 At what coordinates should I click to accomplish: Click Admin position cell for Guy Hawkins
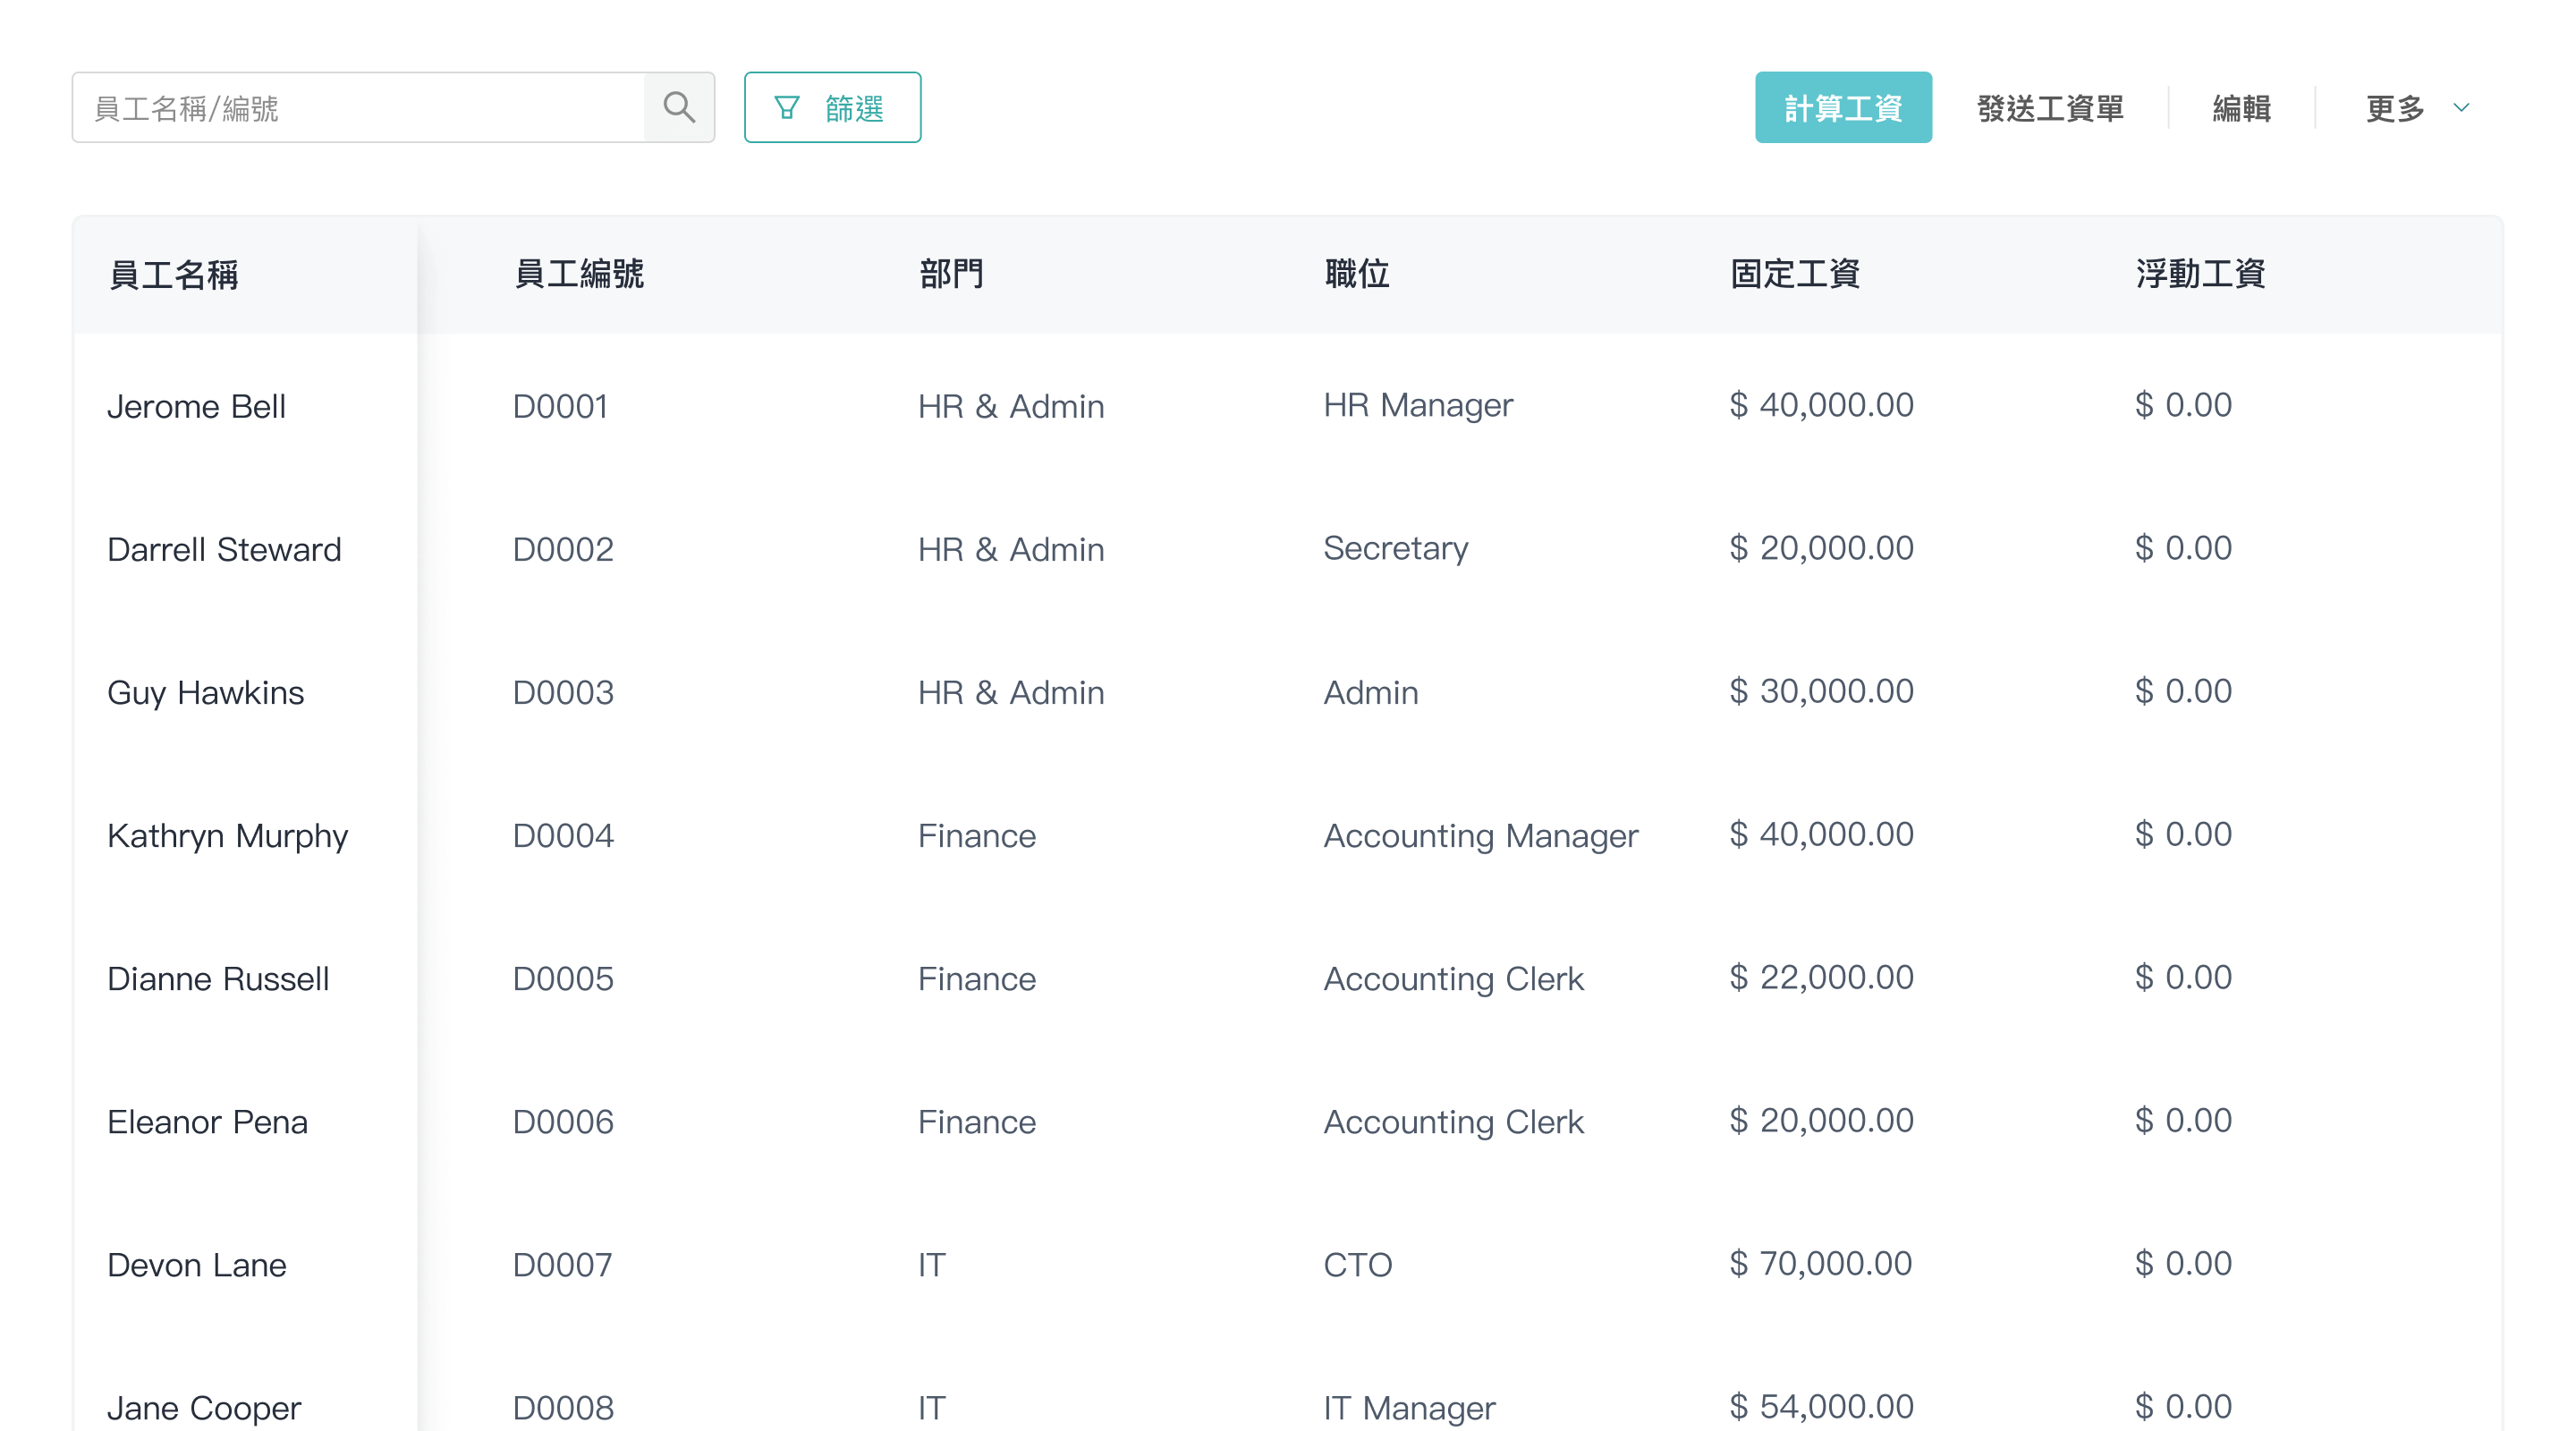[1370, 692]
